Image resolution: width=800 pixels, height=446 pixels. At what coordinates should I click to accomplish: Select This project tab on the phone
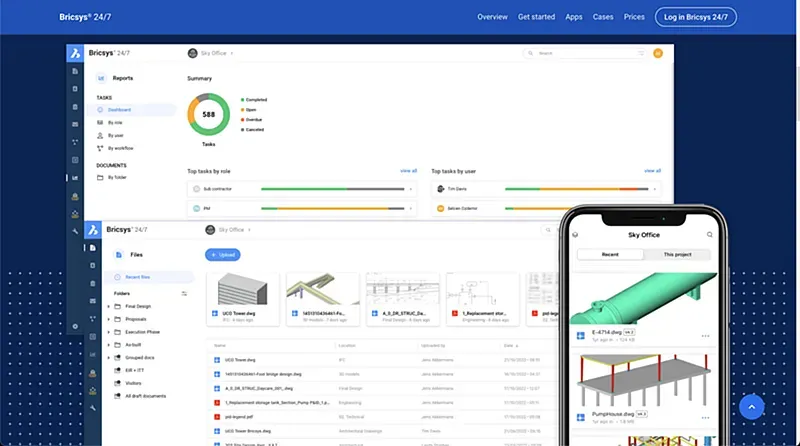677,254
